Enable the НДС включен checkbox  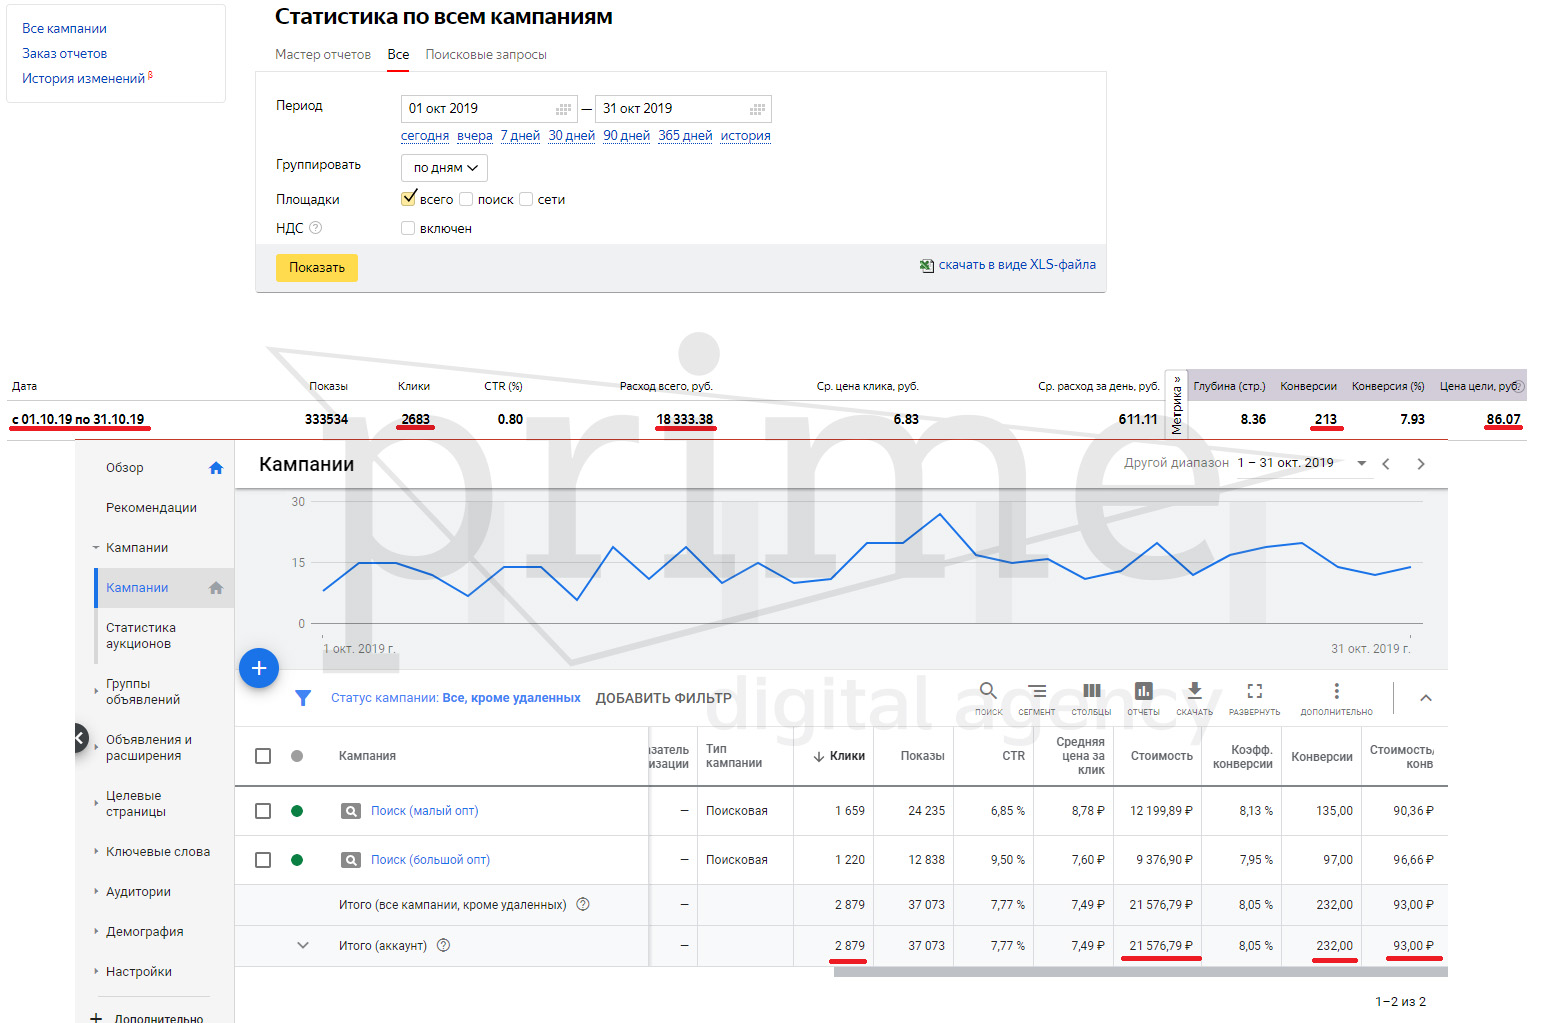point(408,228)
